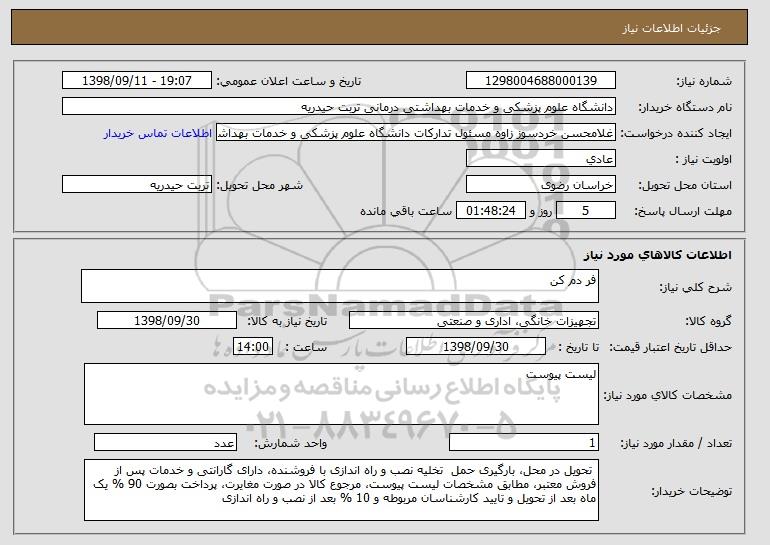Click the استان محل تحویل field خراسان رضوی
This screenshot has height=545, width=770.
pos(541,185)
